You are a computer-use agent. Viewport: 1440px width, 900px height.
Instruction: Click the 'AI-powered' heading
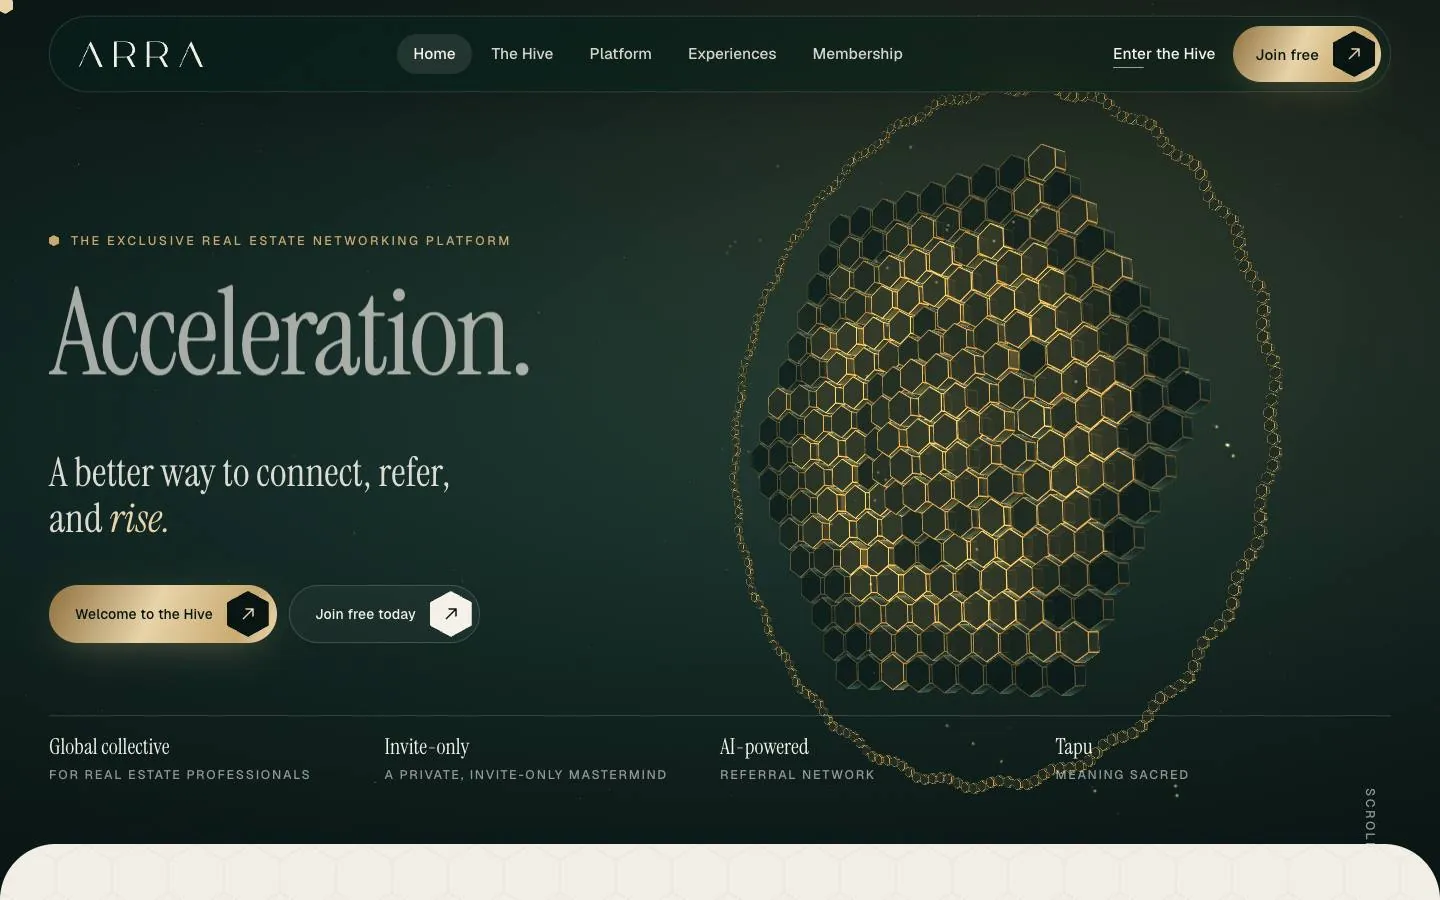(764, 747)
